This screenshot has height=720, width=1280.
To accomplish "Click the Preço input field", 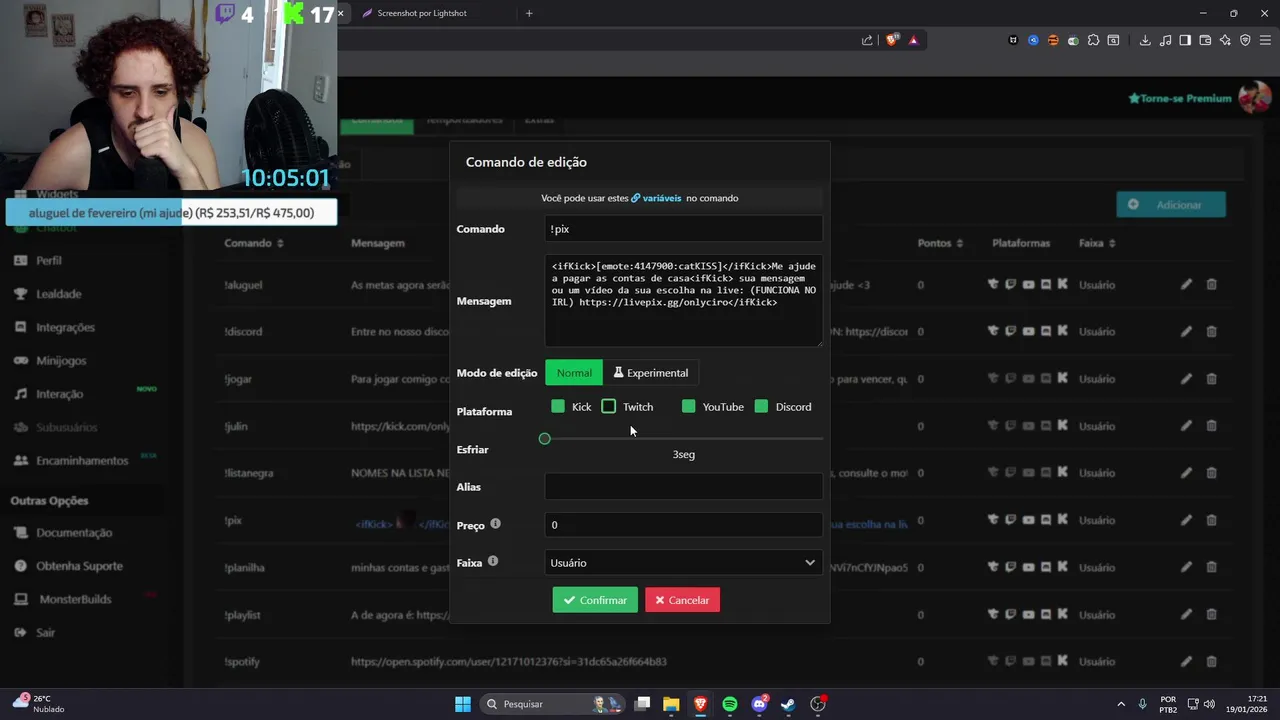I will [683, 525].
